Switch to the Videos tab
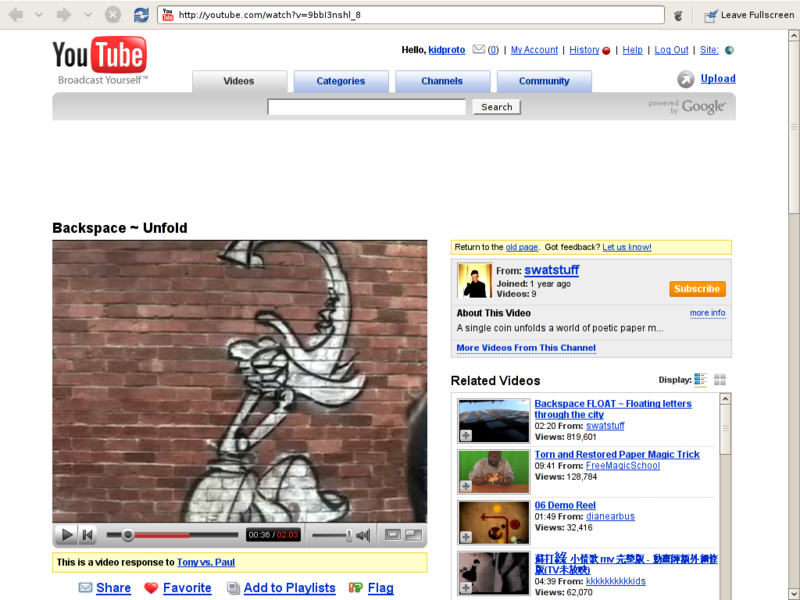Viewport: 800px width, 600px height. click(x=239, y=81)
